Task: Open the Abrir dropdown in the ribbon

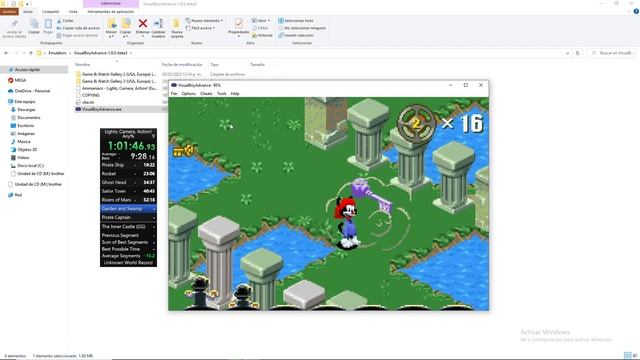Action: [x=260, y=20]
